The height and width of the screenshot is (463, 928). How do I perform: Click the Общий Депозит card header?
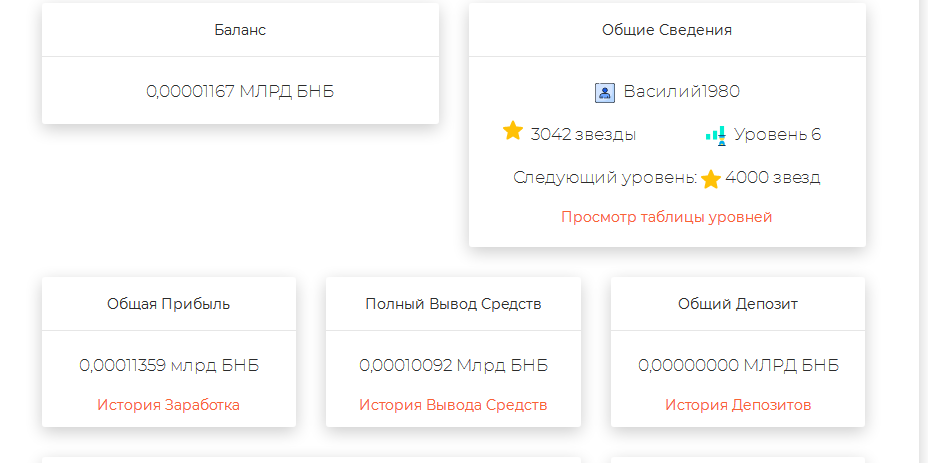(x=738, y=304)
